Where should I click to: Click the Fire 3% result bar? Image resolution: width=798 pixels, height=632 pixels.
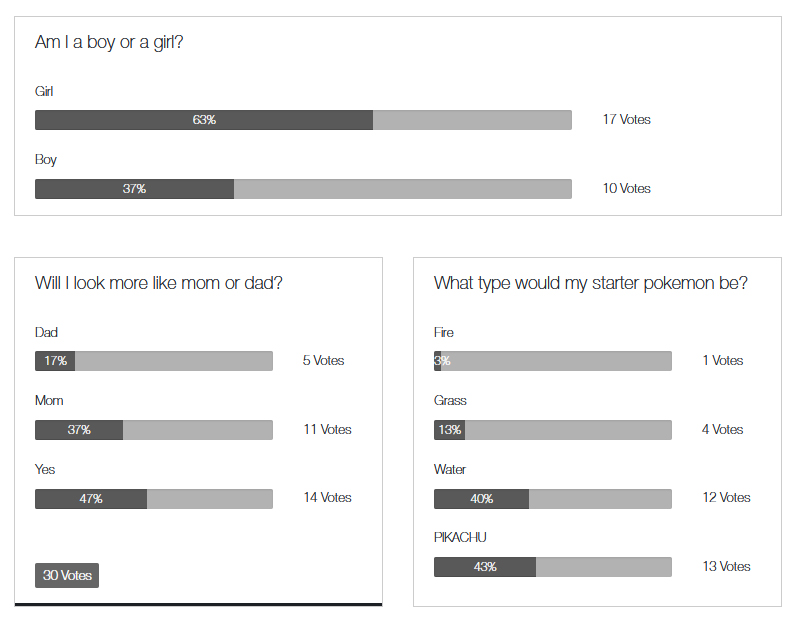pos(553,361)
